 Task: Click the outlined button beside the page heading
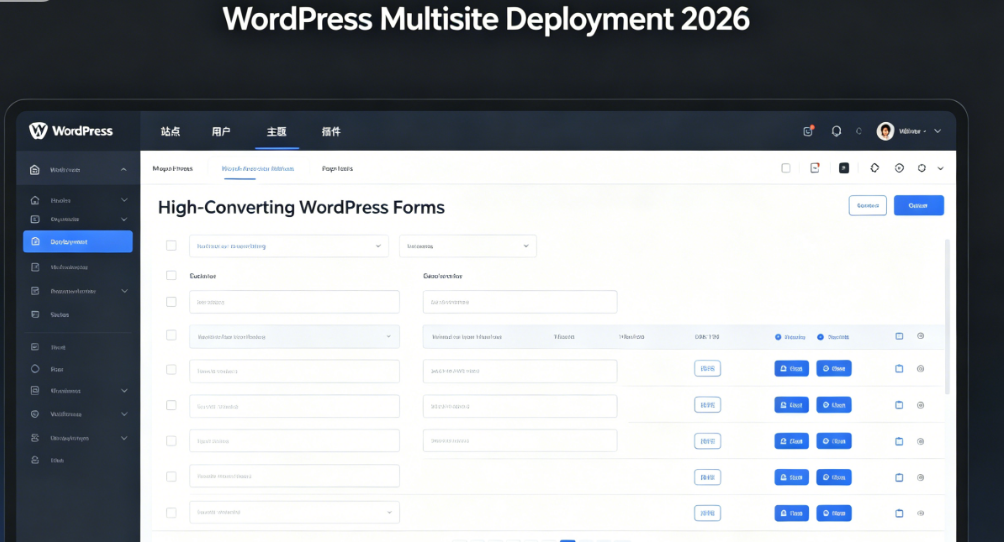pyautogui.click(x=867, y=205)
